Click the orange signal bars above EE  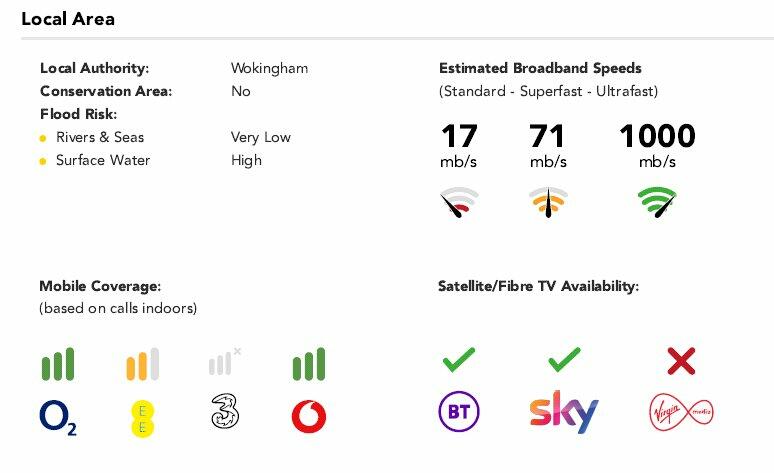(x=142, y=364)
